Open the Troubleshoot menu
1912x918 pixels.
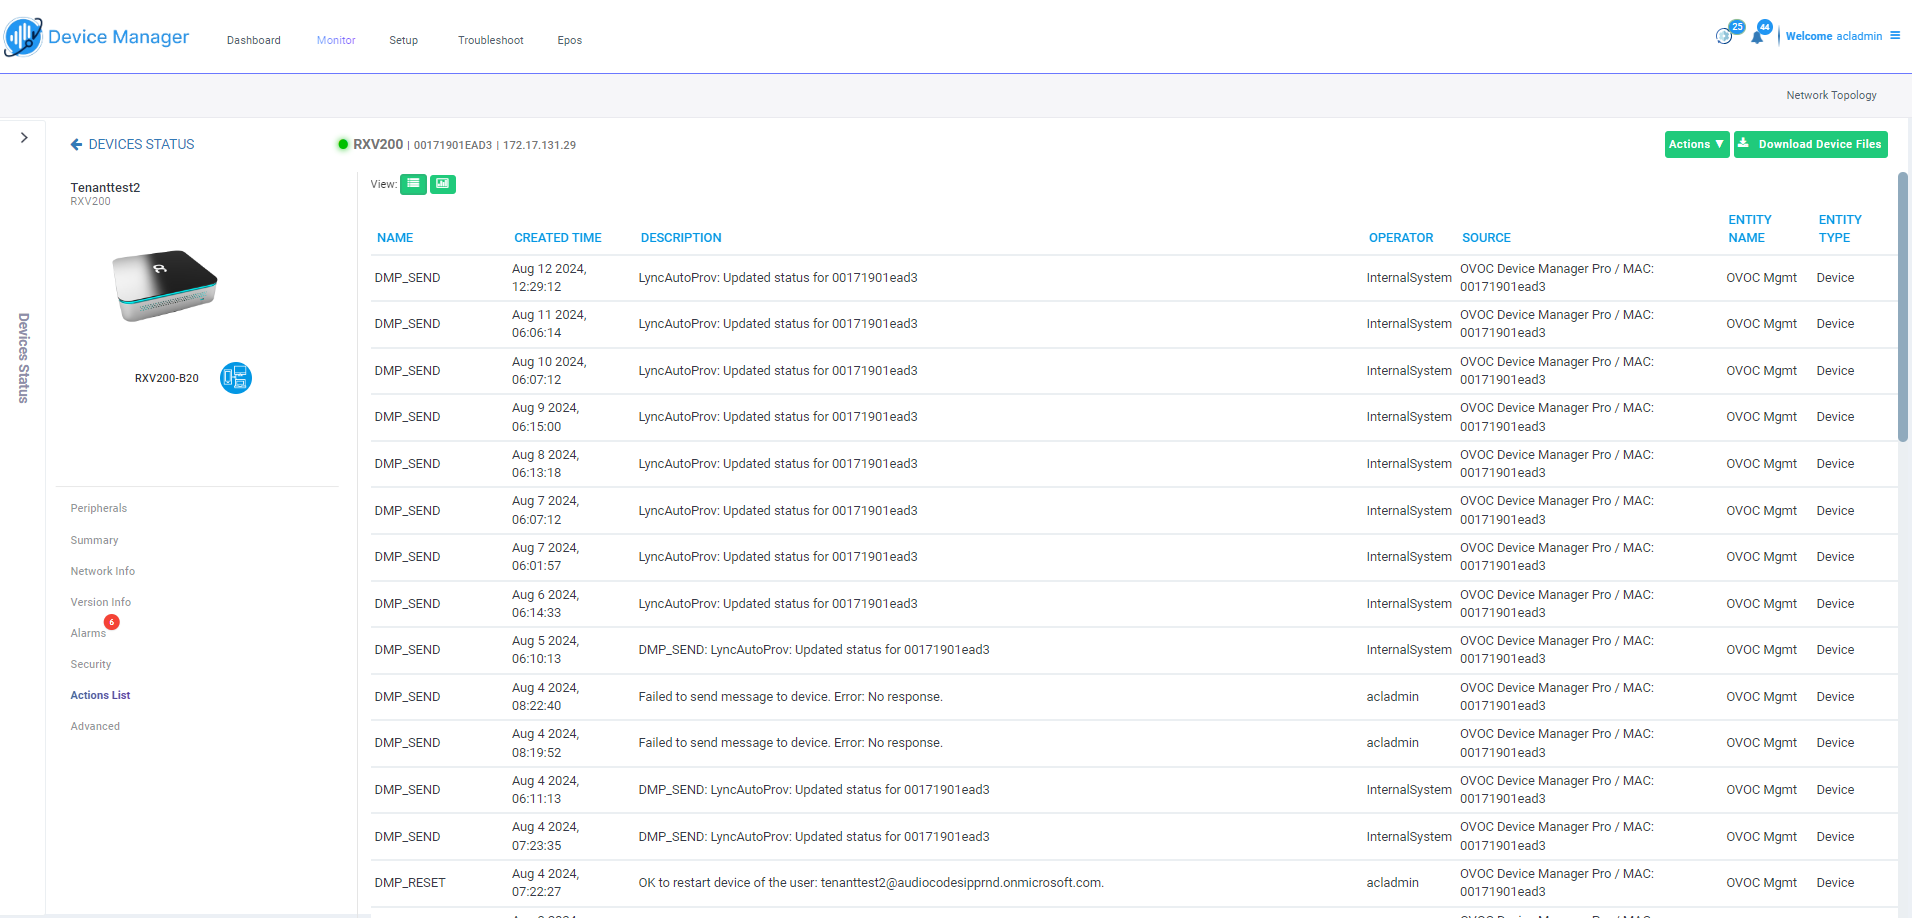pos(490,41)
